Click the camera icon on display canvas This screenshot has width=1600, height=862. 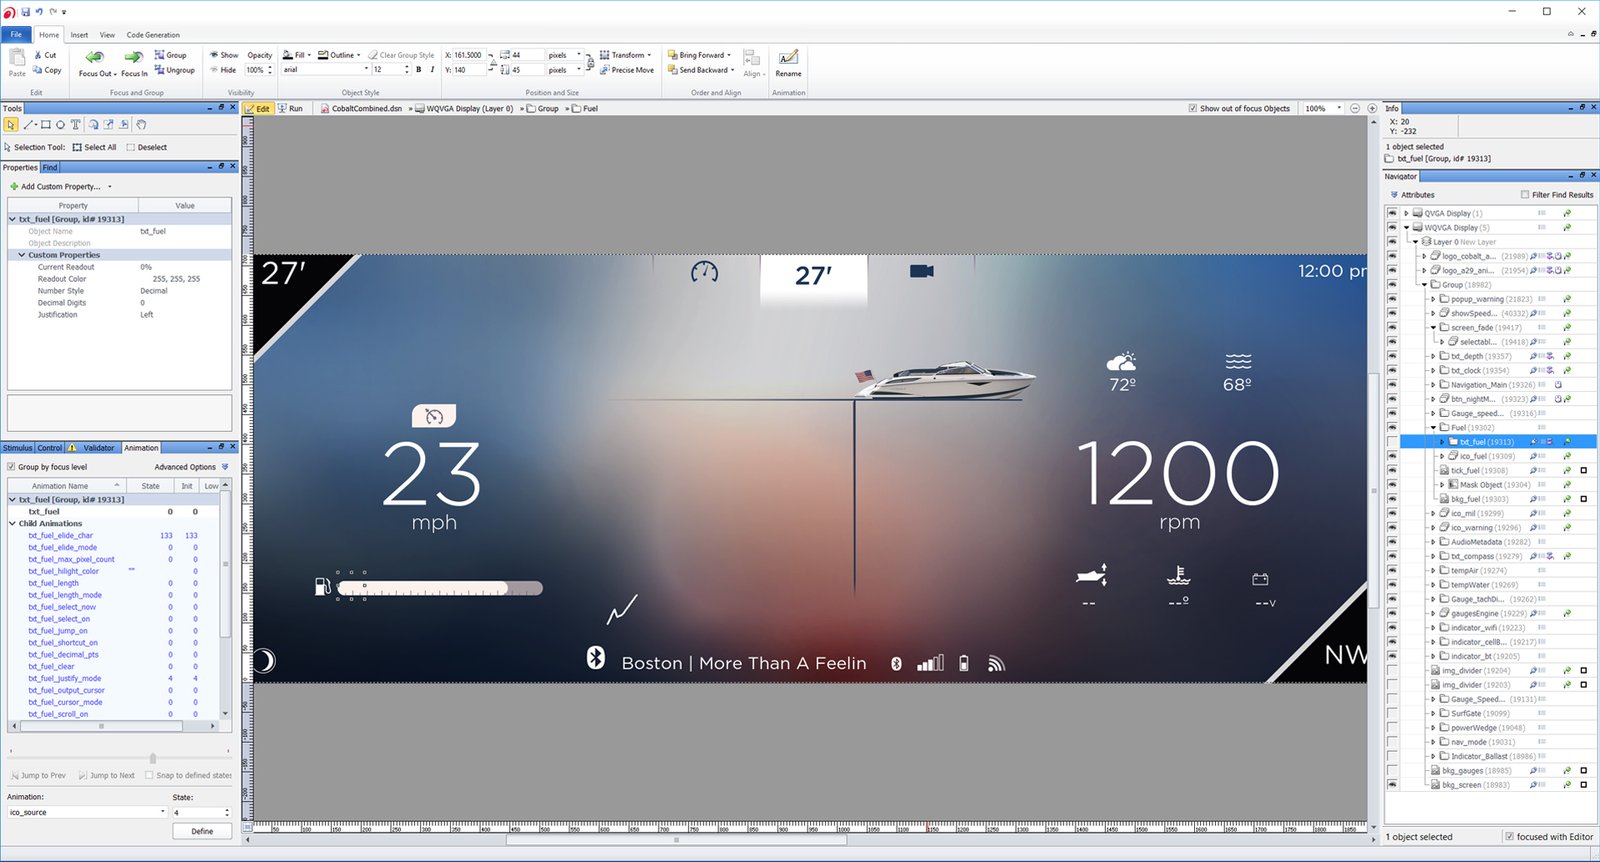(921, 271)
